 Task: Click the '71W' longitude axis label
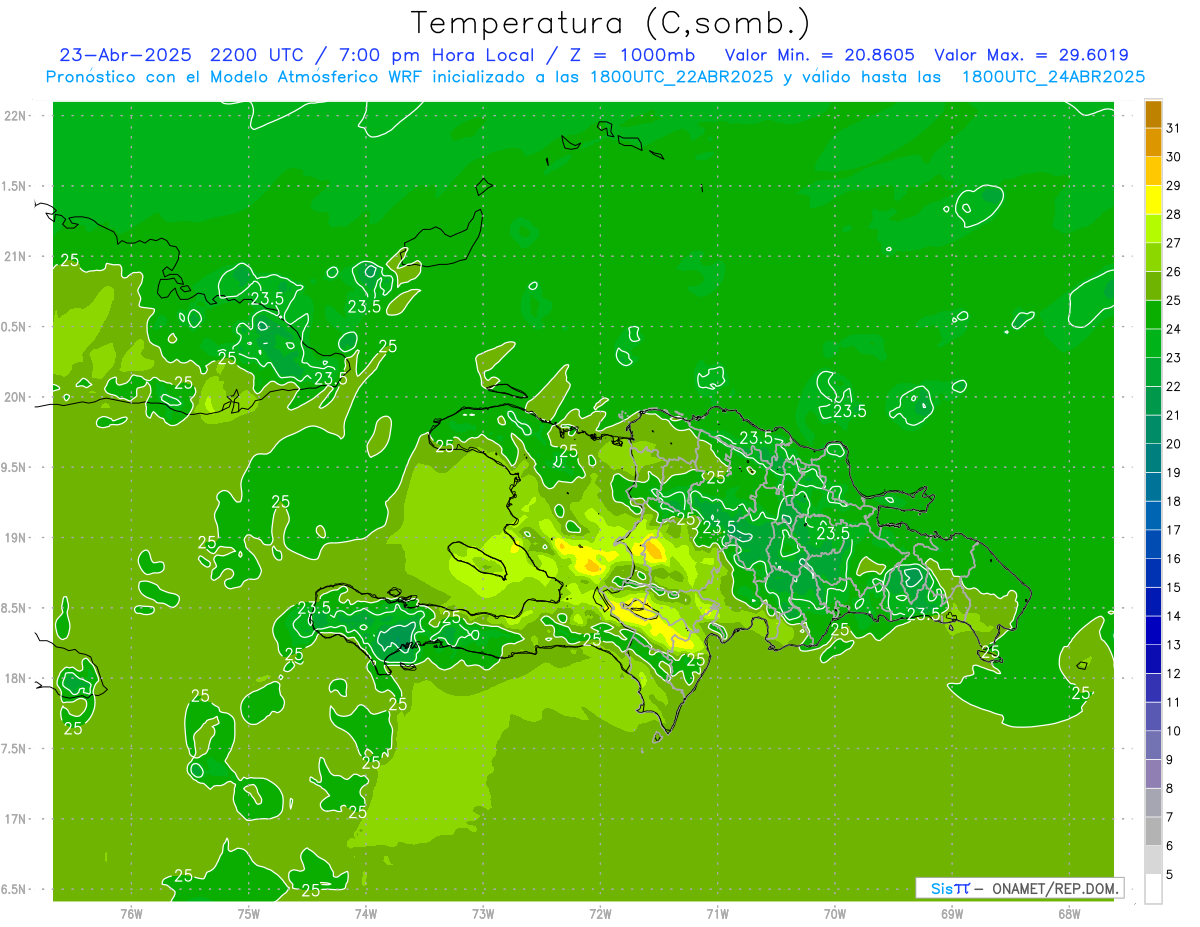point(717,913)
